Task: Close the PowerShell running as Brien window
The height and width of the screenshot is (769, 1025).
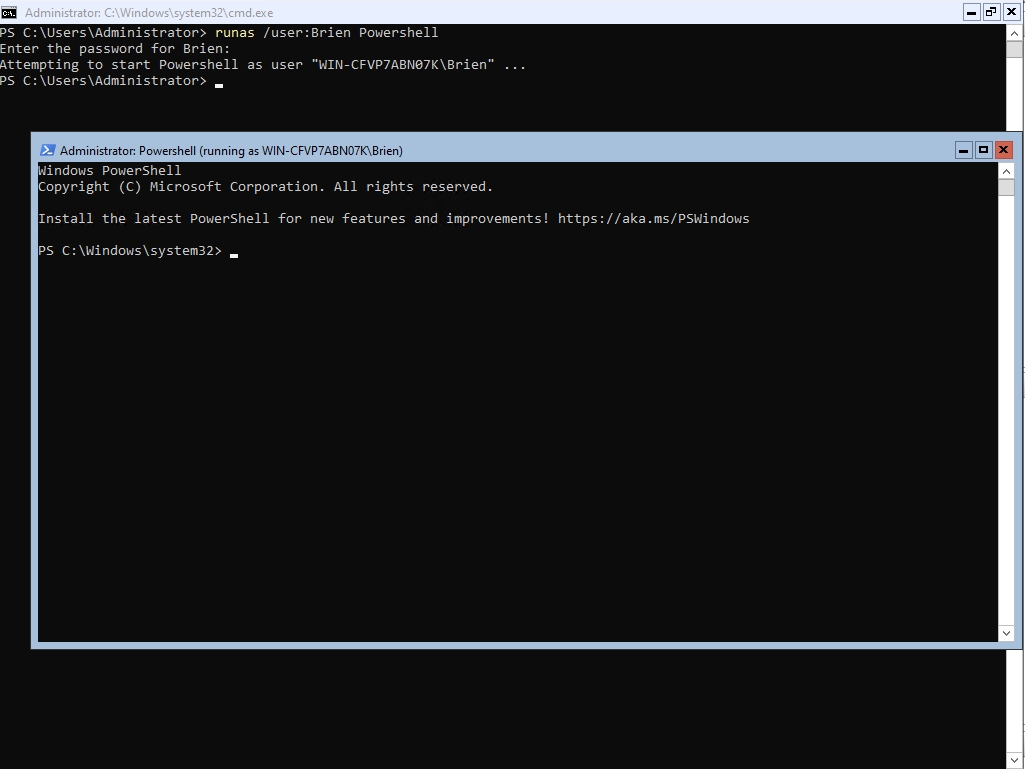Action: [1003, 150]
